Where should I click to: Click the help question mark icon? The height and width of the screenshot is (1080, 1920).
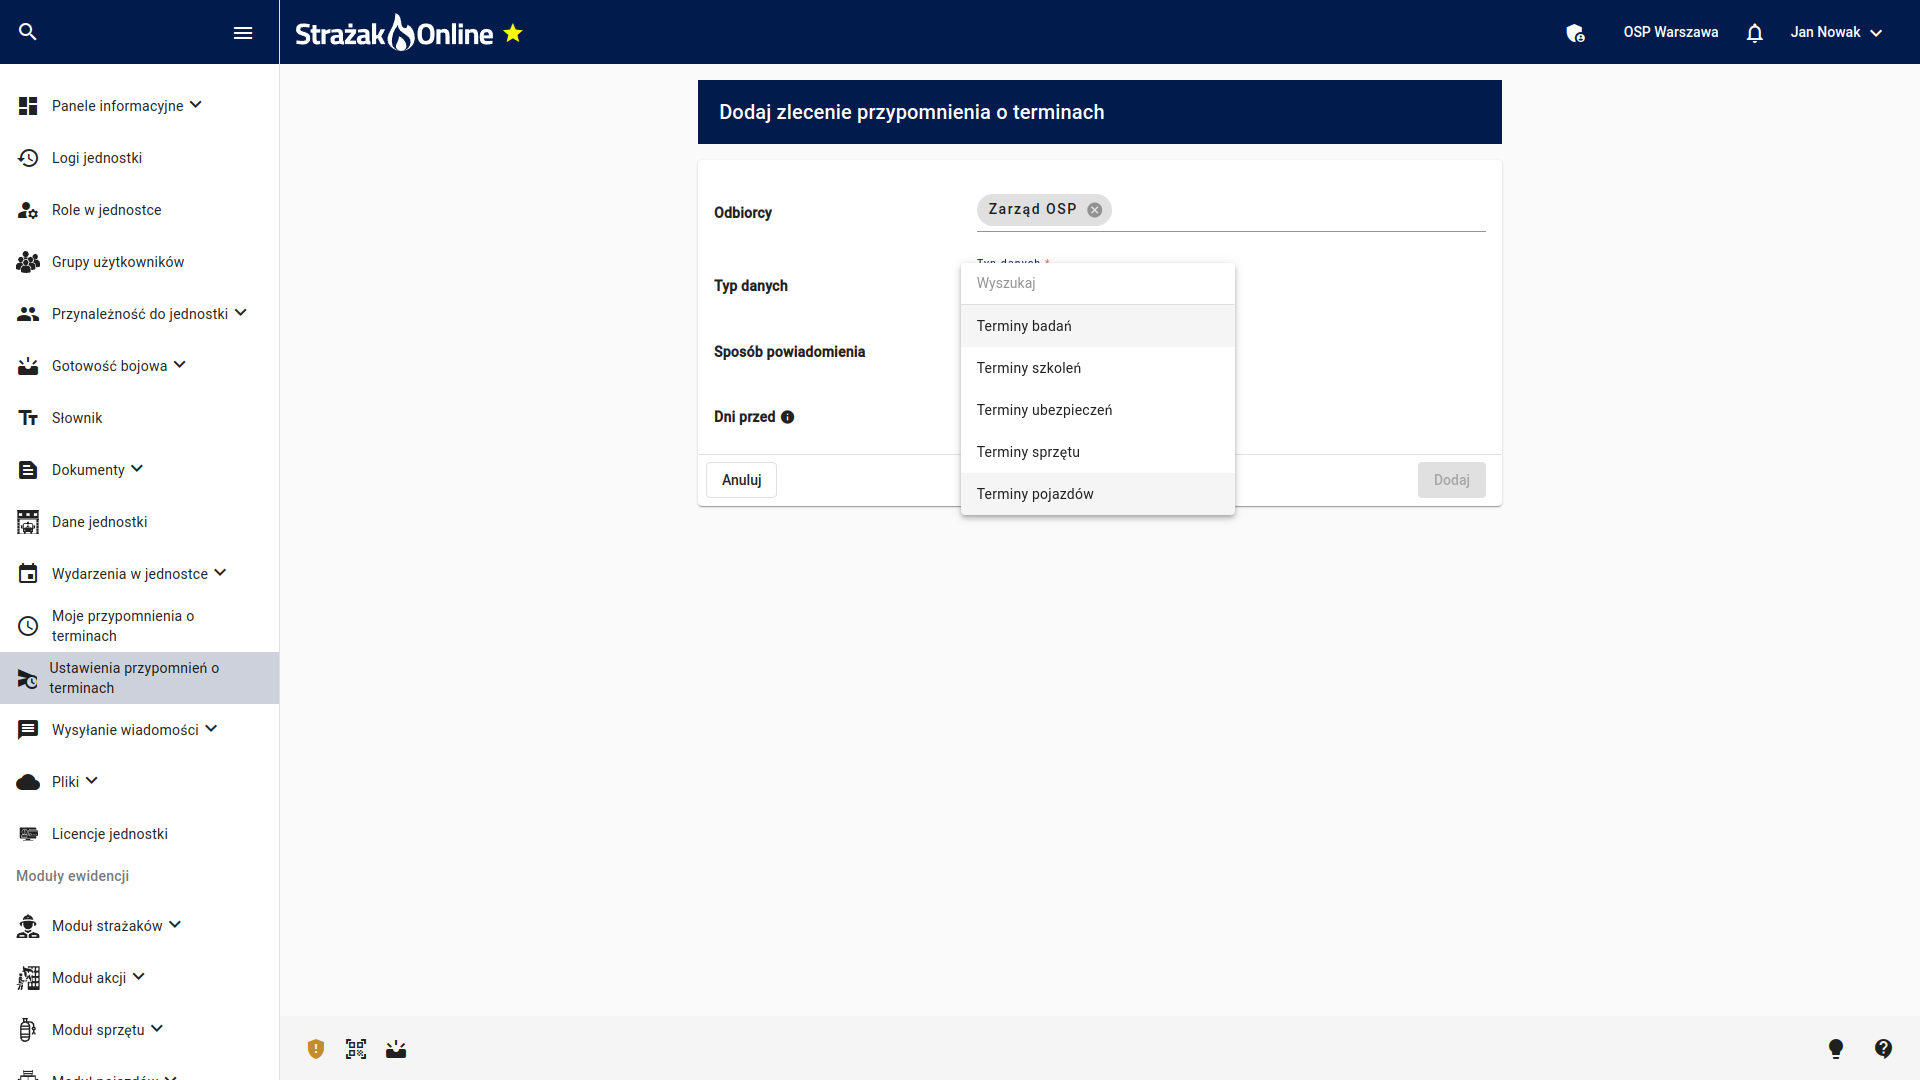[1883, 1048]
